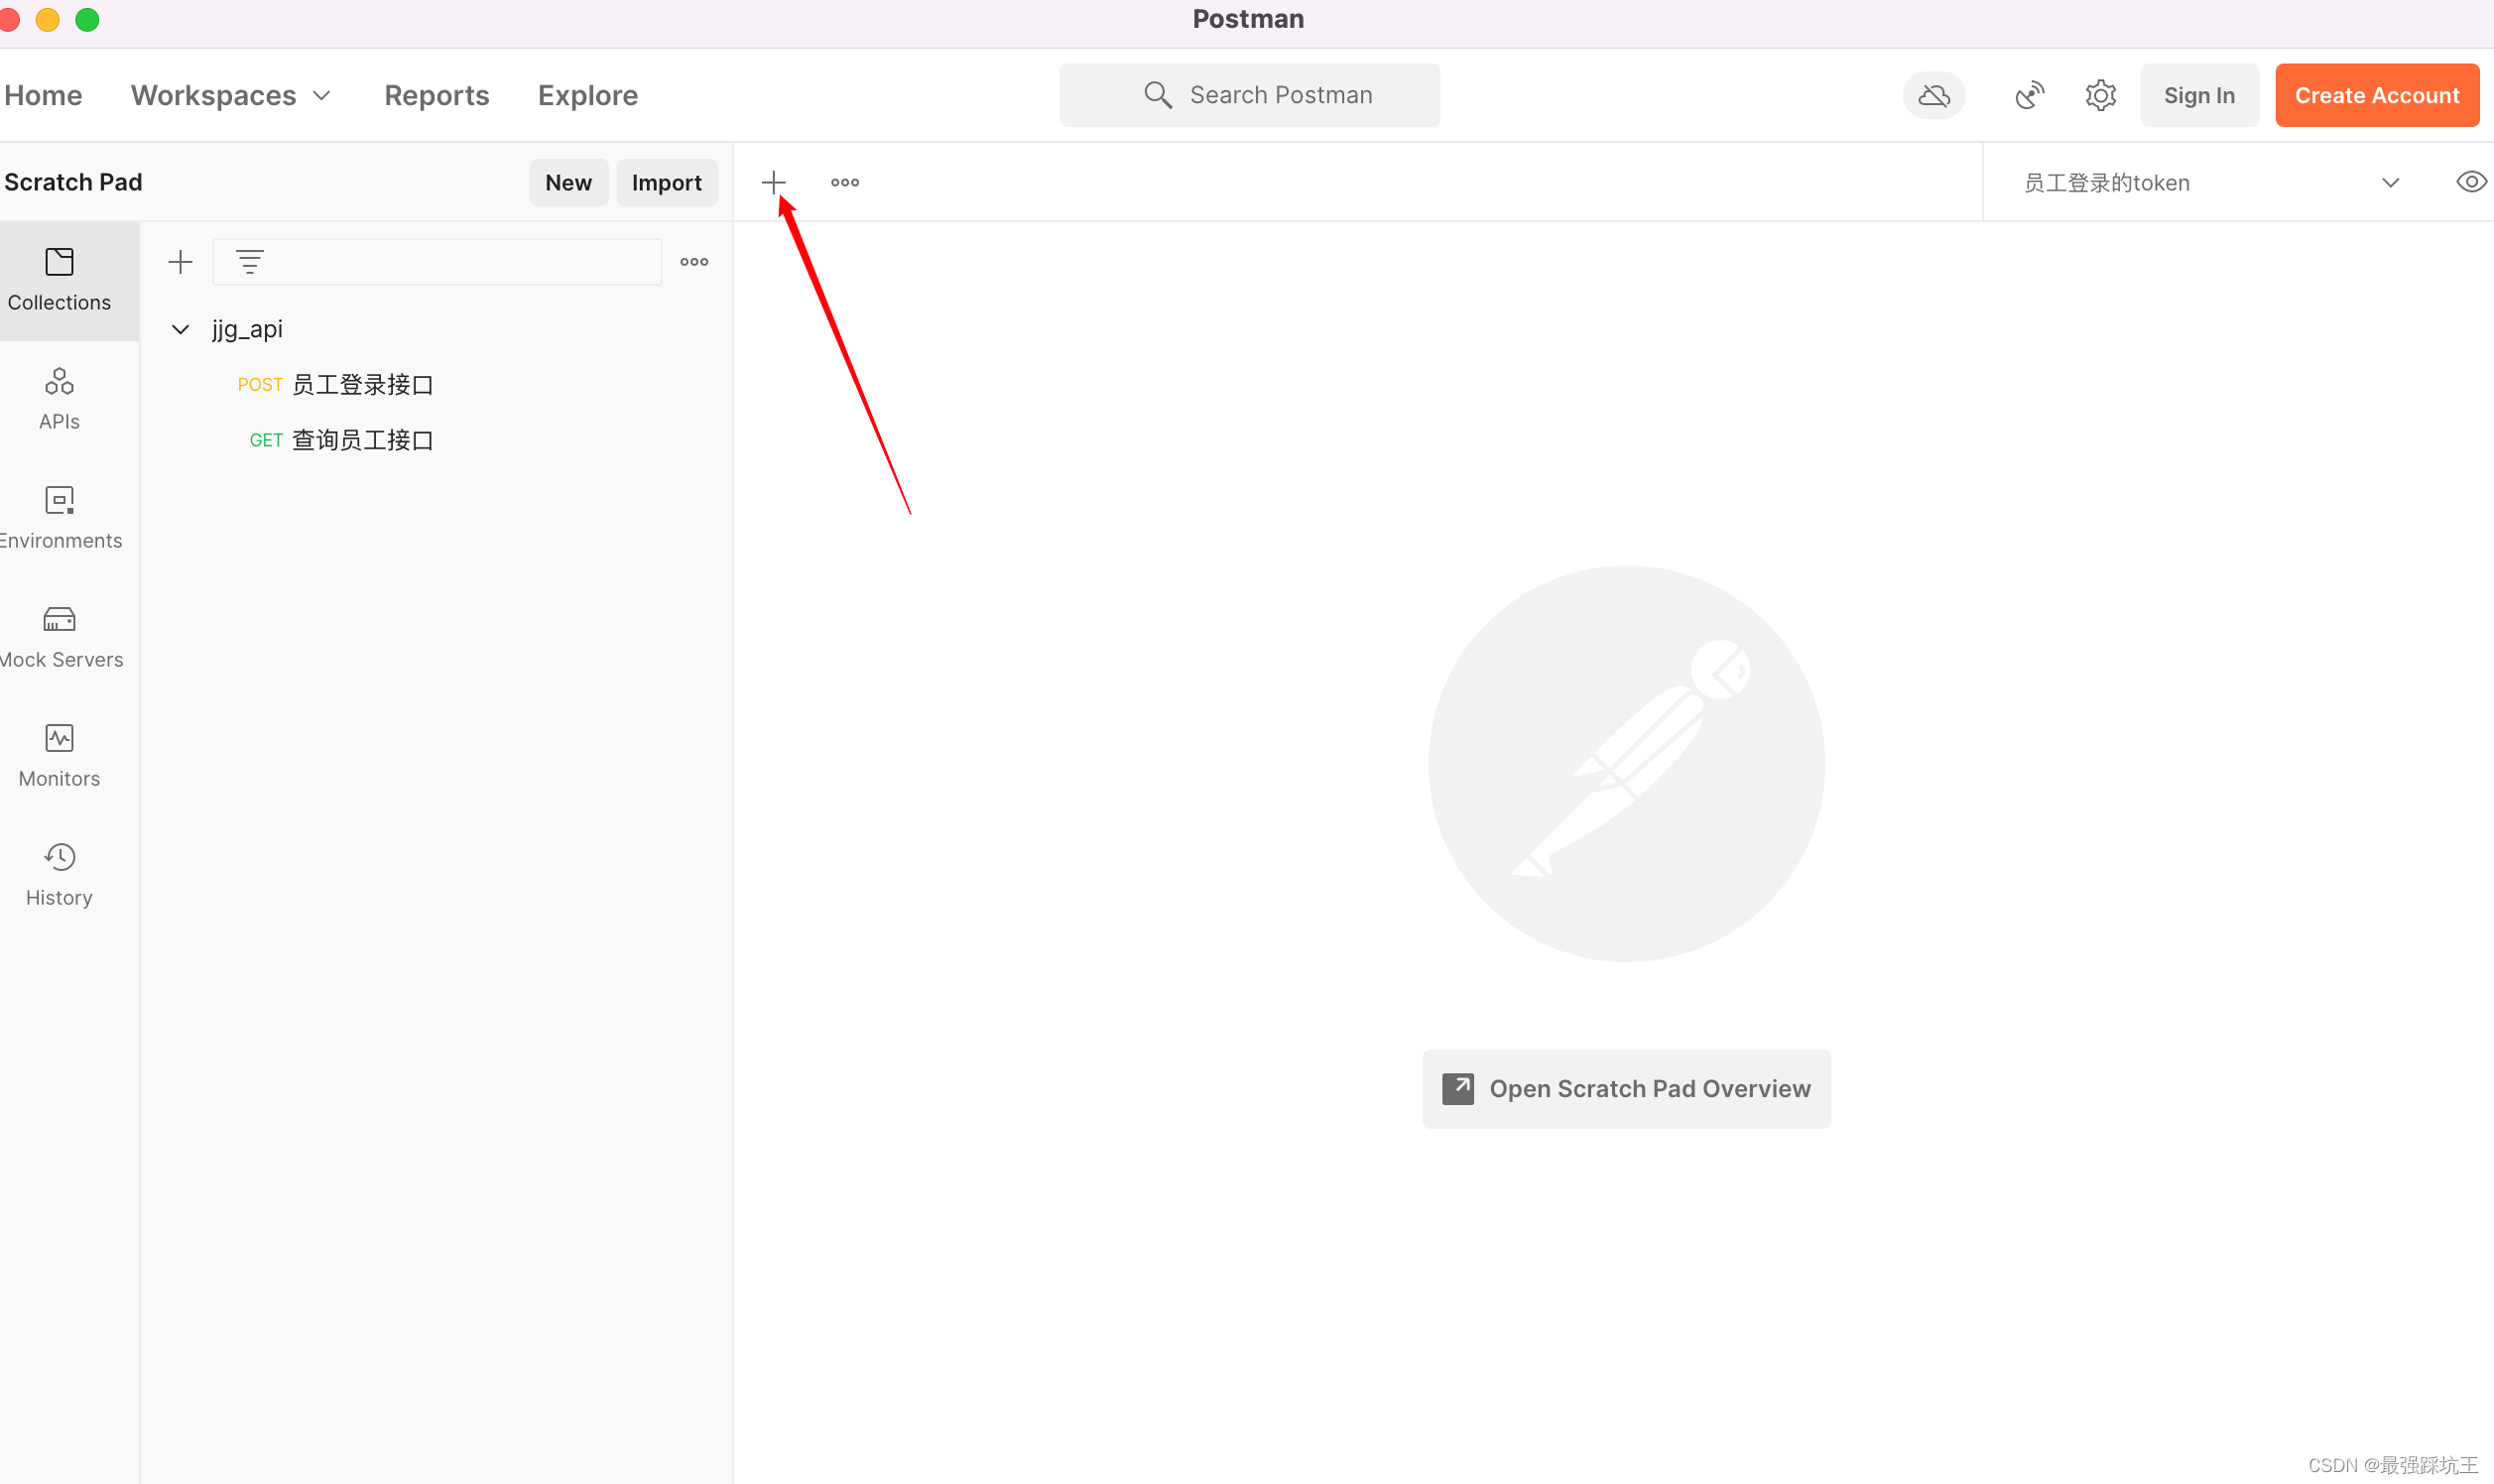This screenshot has height=1484, width=2494.
Task: Open the Environments sidebar panel
Action: click(59, 518)
